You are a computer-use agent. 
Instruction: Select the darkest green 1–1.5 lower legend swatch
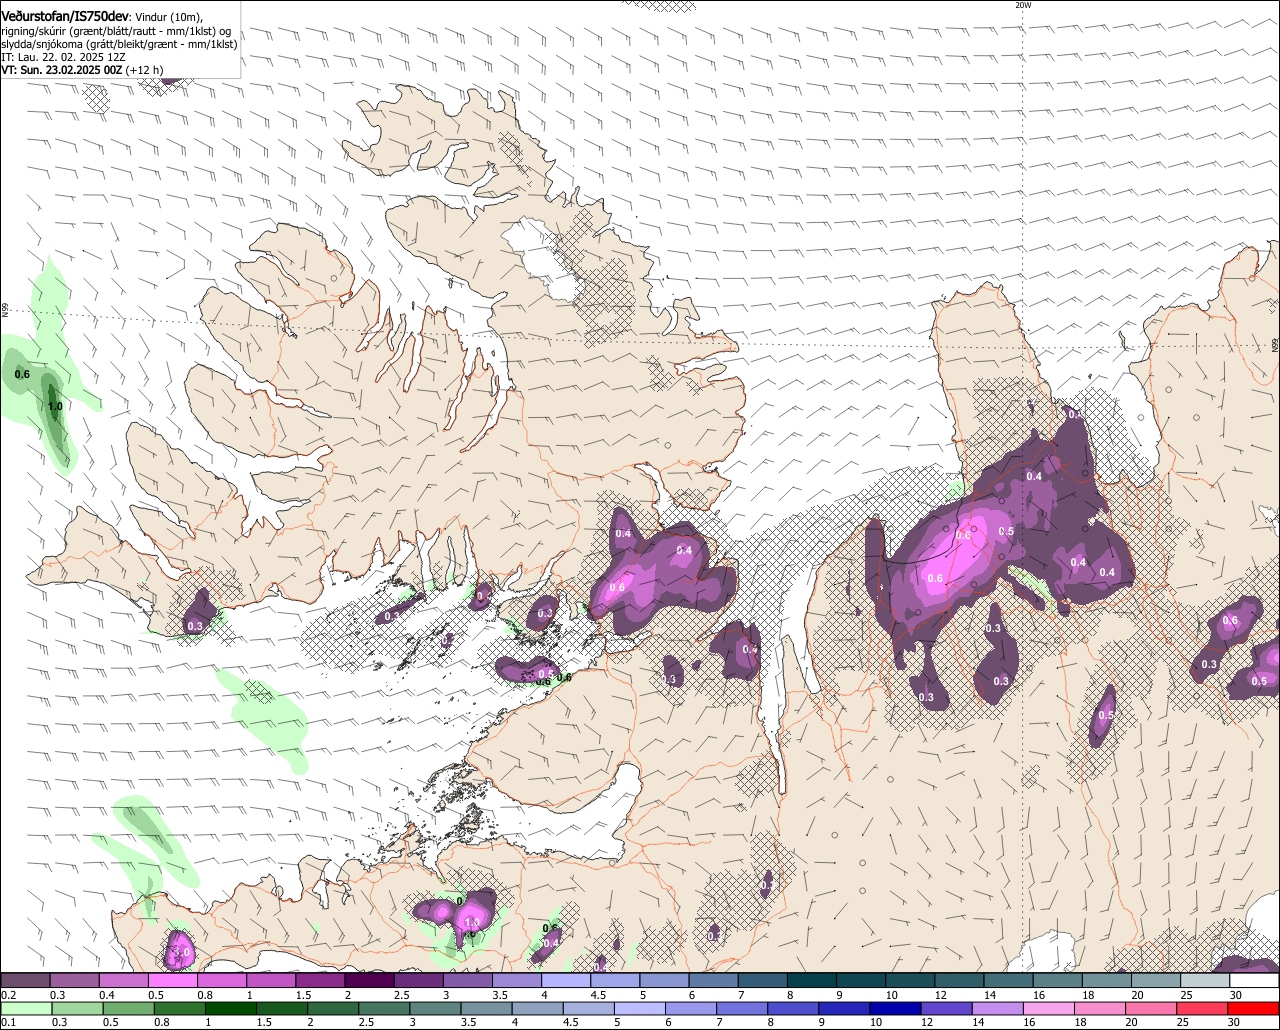point(232,1008)
